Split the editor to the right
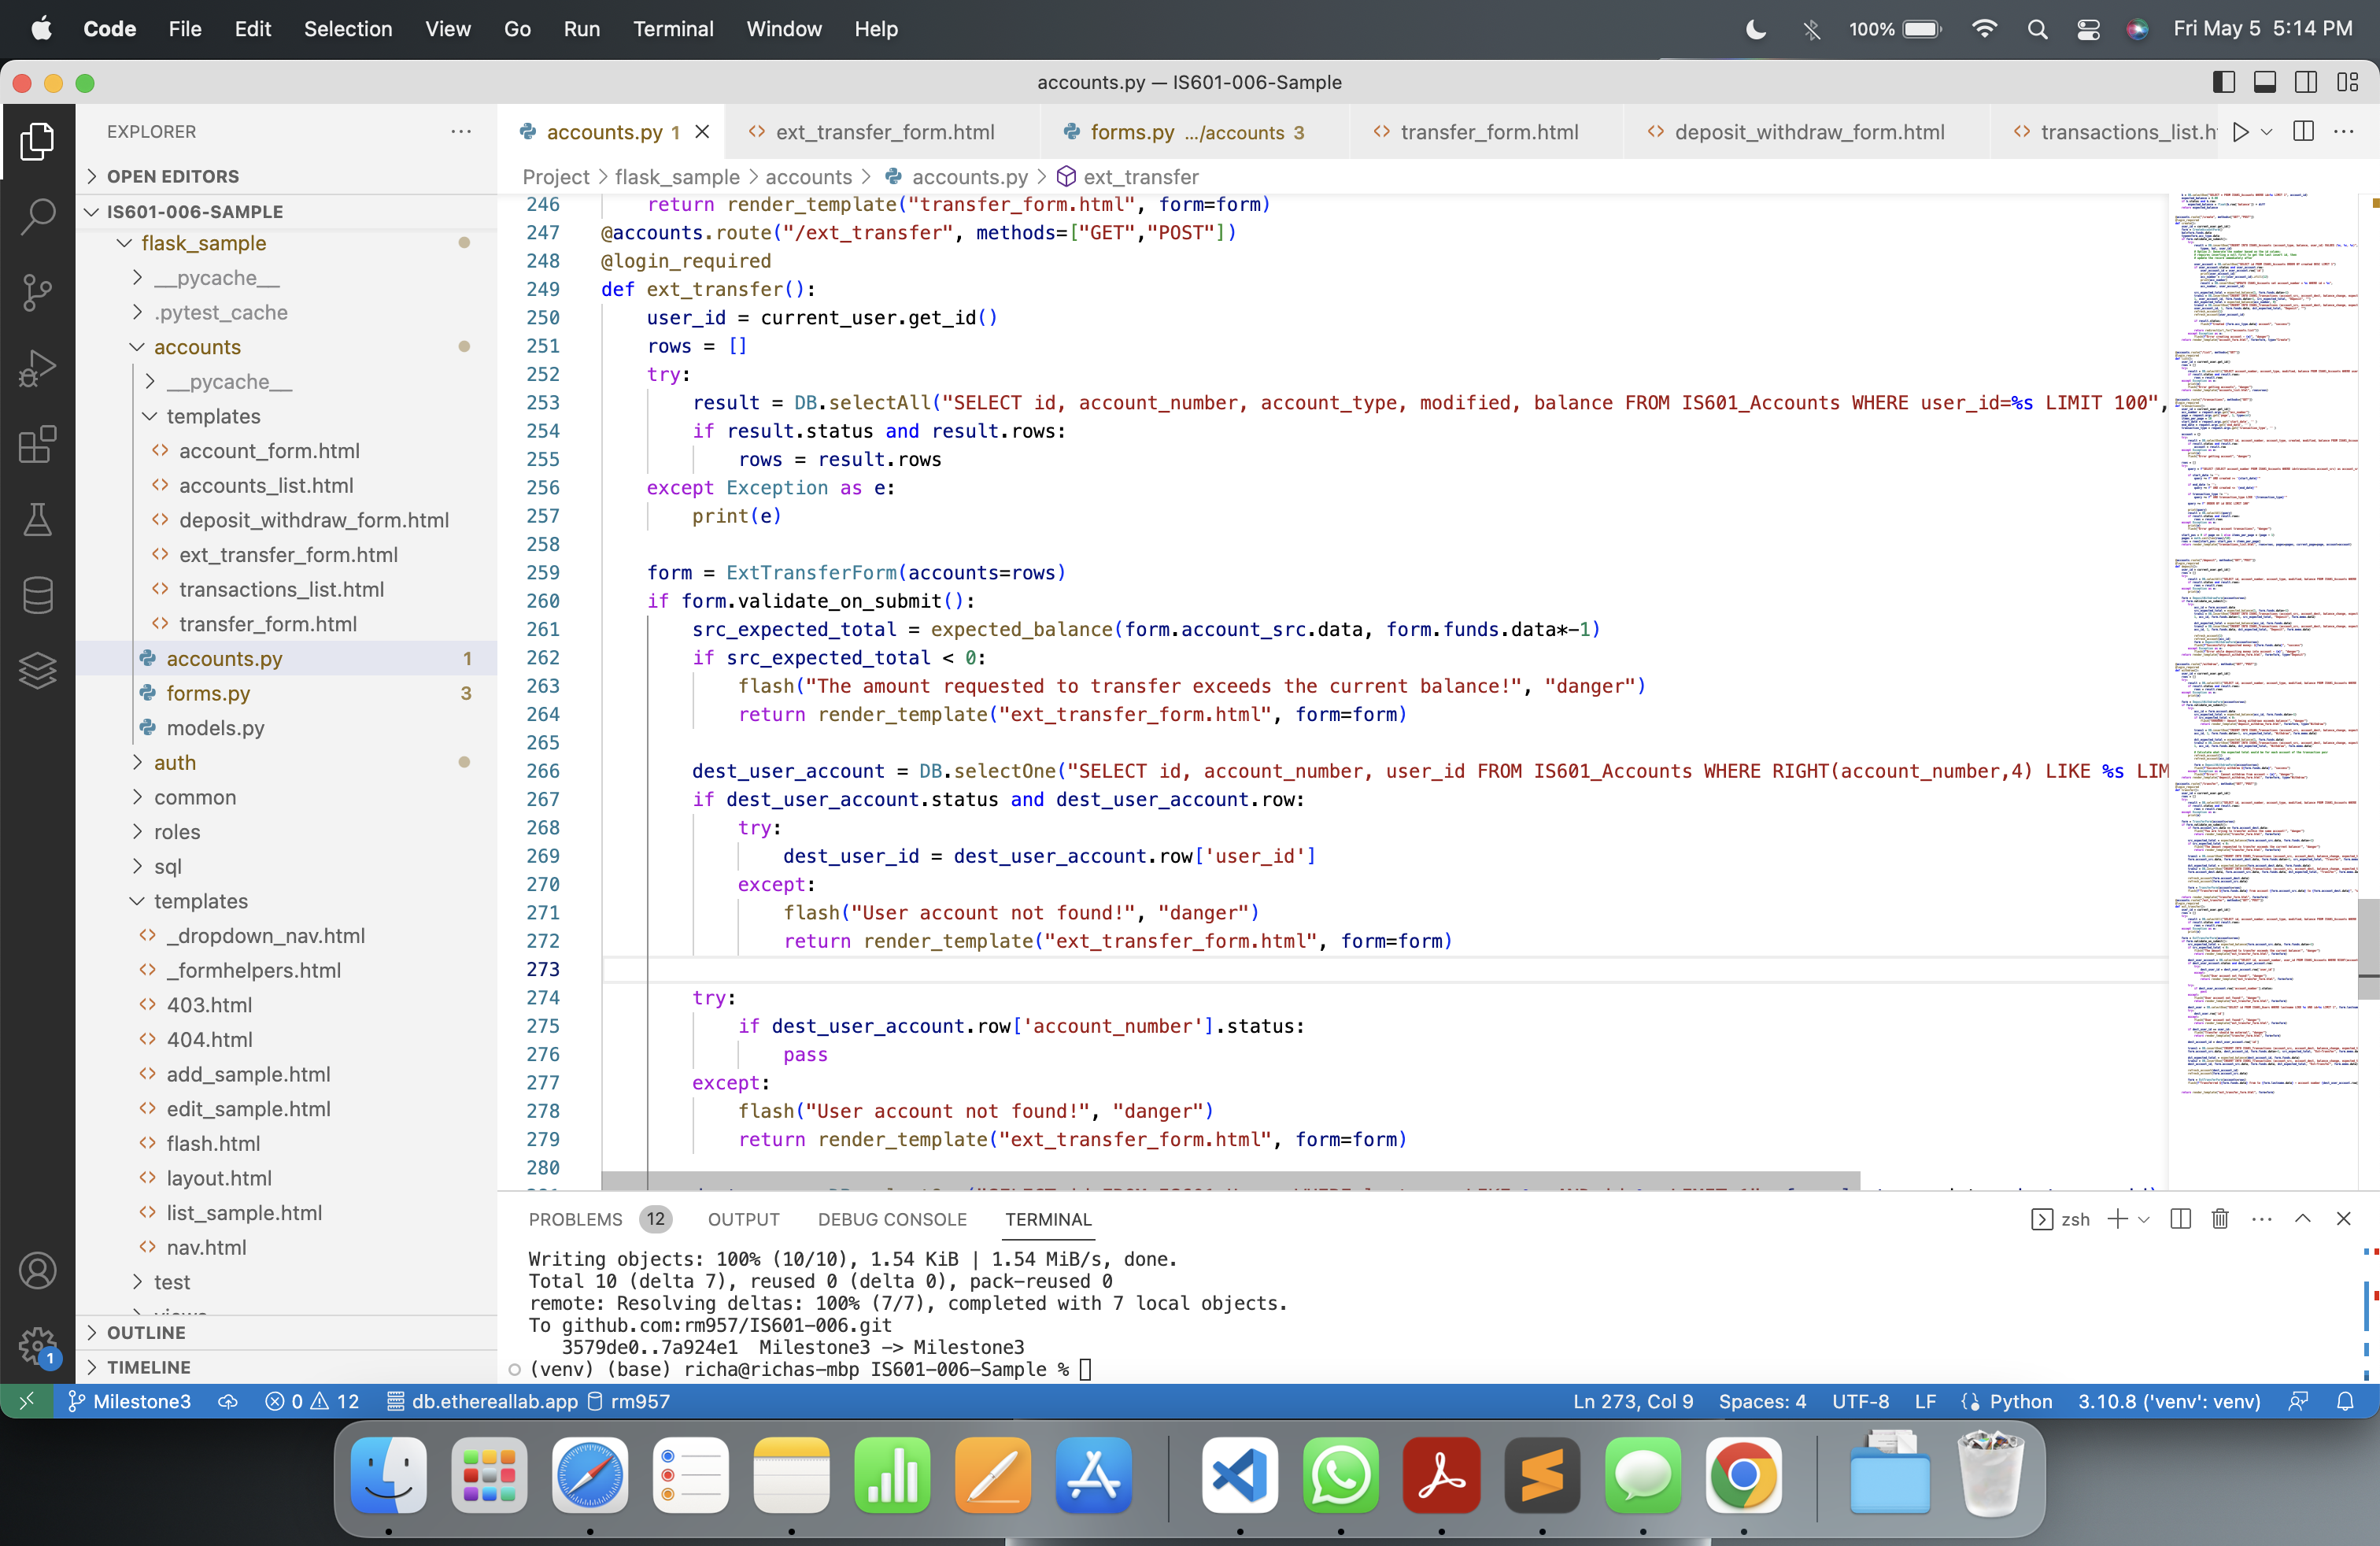This screenshot has width=2380, height=1546. 2303,132
